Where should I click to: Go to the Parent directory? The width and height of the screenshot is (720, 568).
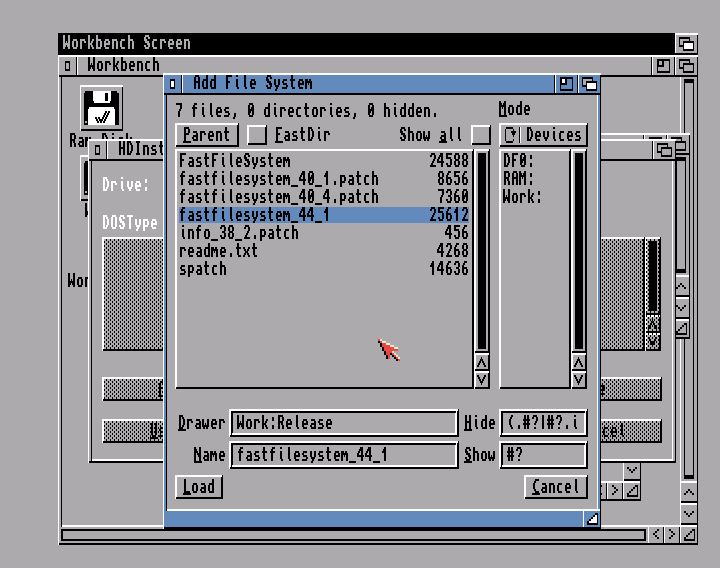pos(206,135)
